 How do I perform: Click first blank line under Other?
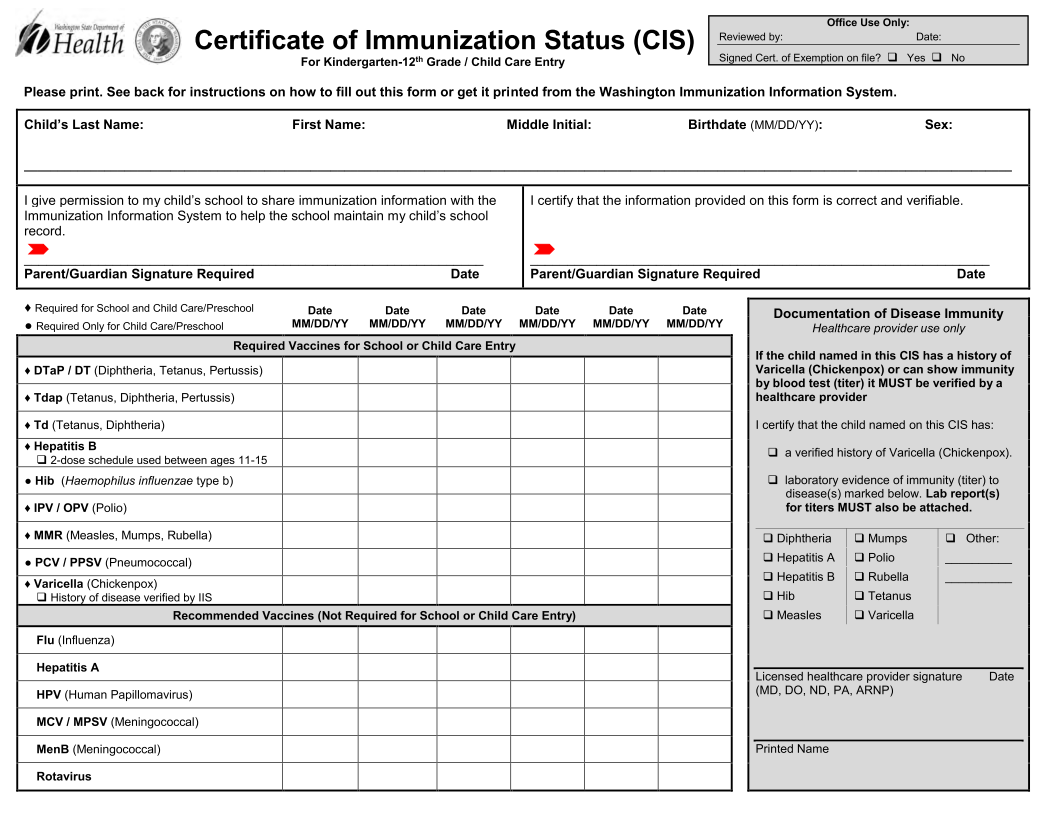tap(978, 558)
